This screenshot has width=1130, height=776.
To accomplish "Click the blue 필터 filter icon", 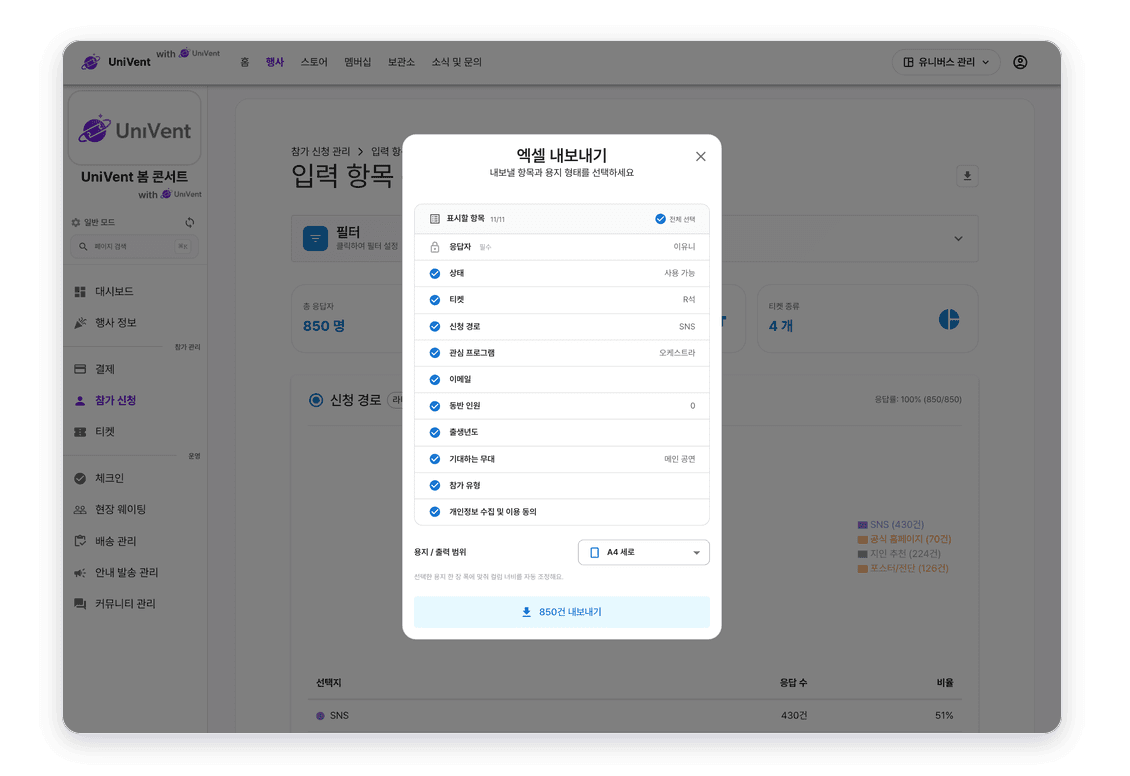I will click(x=315, y=238).
